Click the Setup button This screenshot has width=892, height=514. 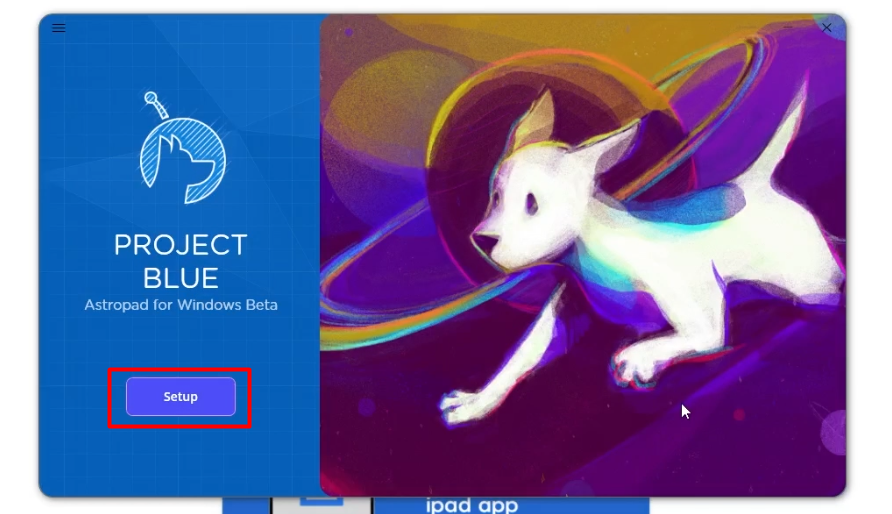pos(180,396)
